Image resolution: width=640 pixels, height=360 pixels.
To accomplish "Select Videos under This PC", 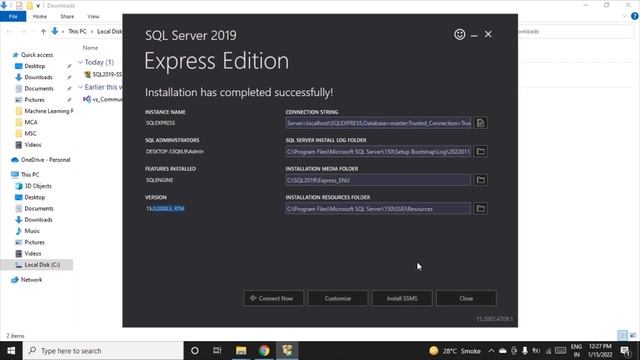I will coord(32,253).
